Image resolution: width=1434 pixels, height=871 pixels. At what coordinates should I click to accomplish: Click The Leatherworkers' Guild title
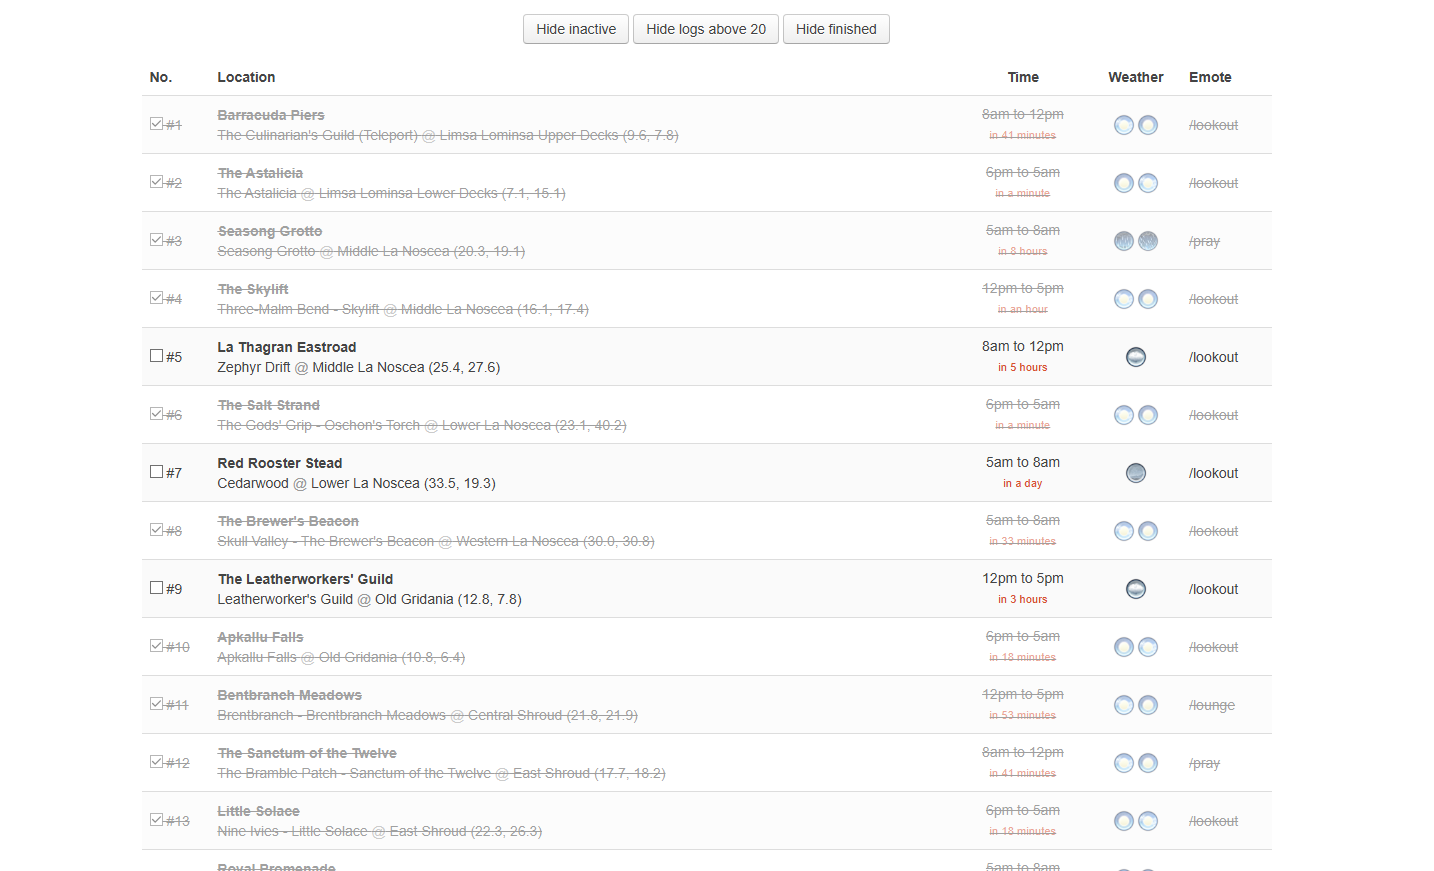[305, 579]
